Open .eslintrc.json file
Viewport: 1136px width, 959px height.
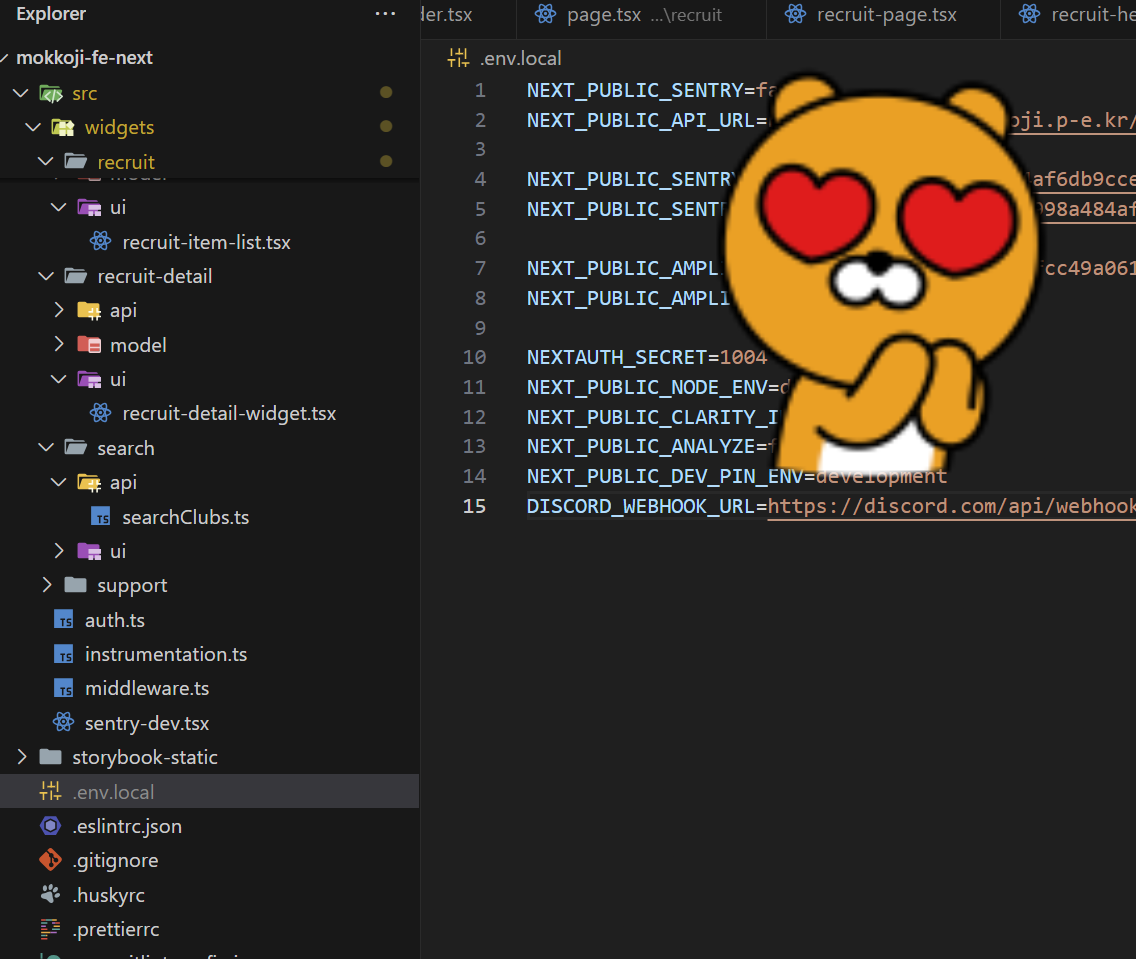[127, 826]
